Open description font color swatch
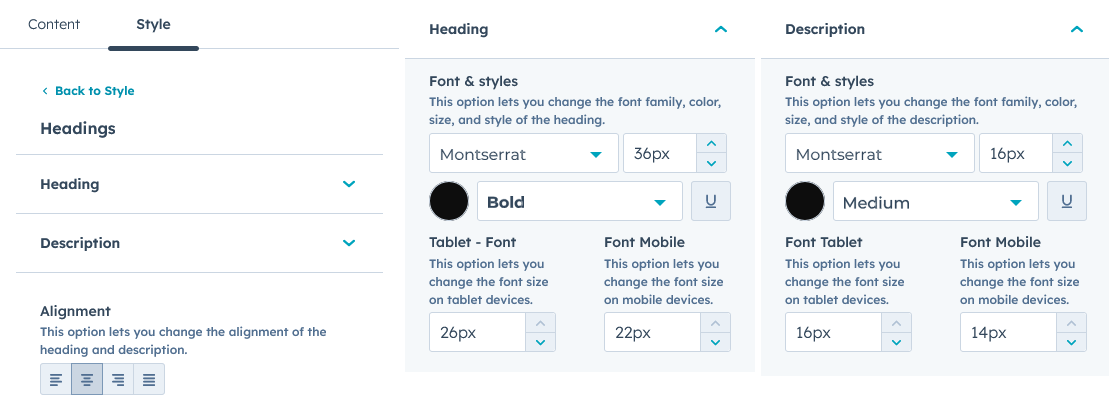Screen dimensions: 1109x408 pyautogui.click(x=805, y=201)
